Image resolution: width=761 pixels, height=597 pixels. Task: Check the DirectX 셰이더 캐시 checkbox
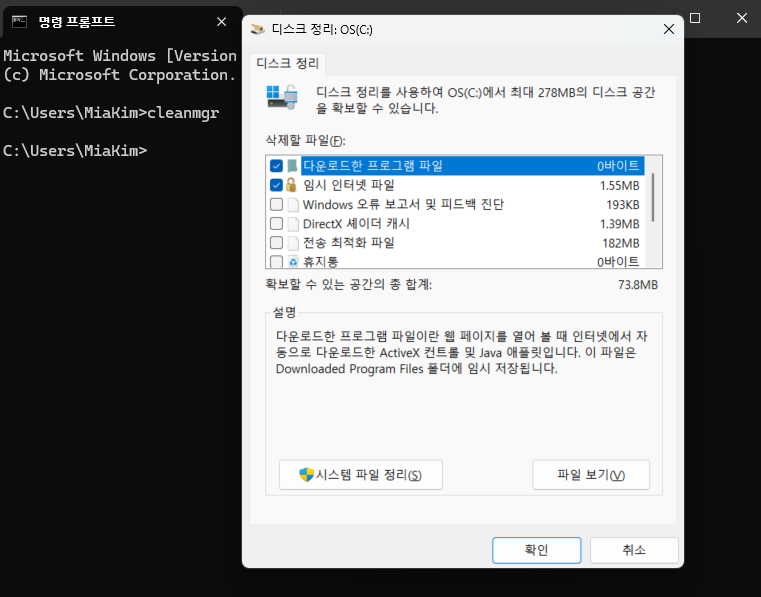tap(276, 224)
